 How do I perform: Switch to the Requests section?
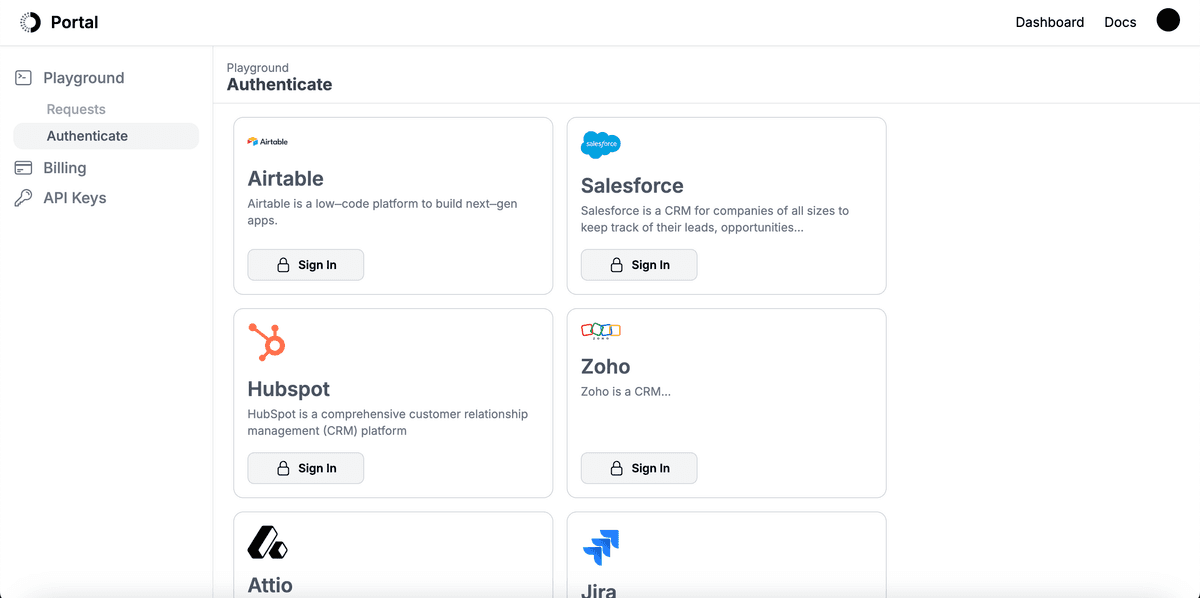[75, 108]
